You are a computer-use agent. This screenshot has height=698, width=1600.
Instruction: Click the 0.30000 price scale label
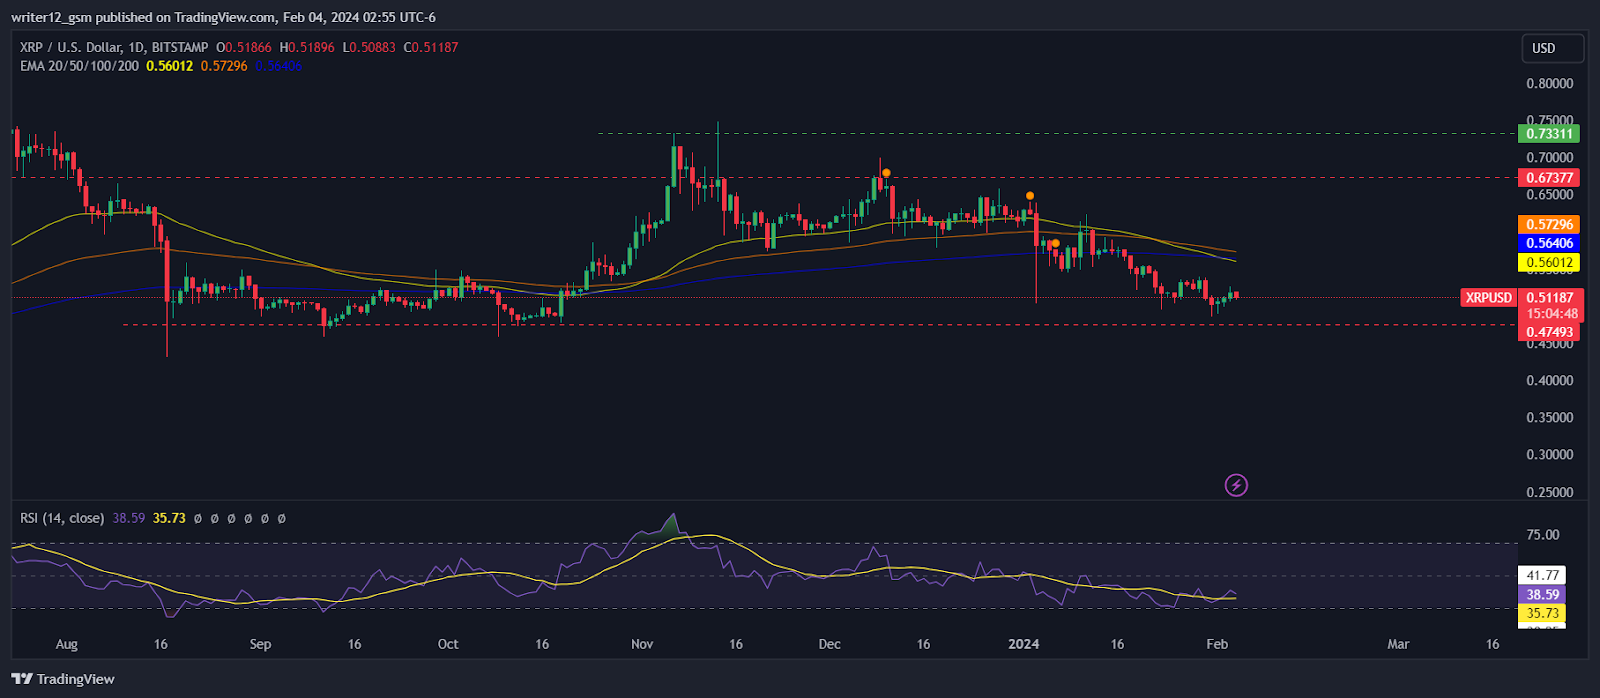point(1549,455)
